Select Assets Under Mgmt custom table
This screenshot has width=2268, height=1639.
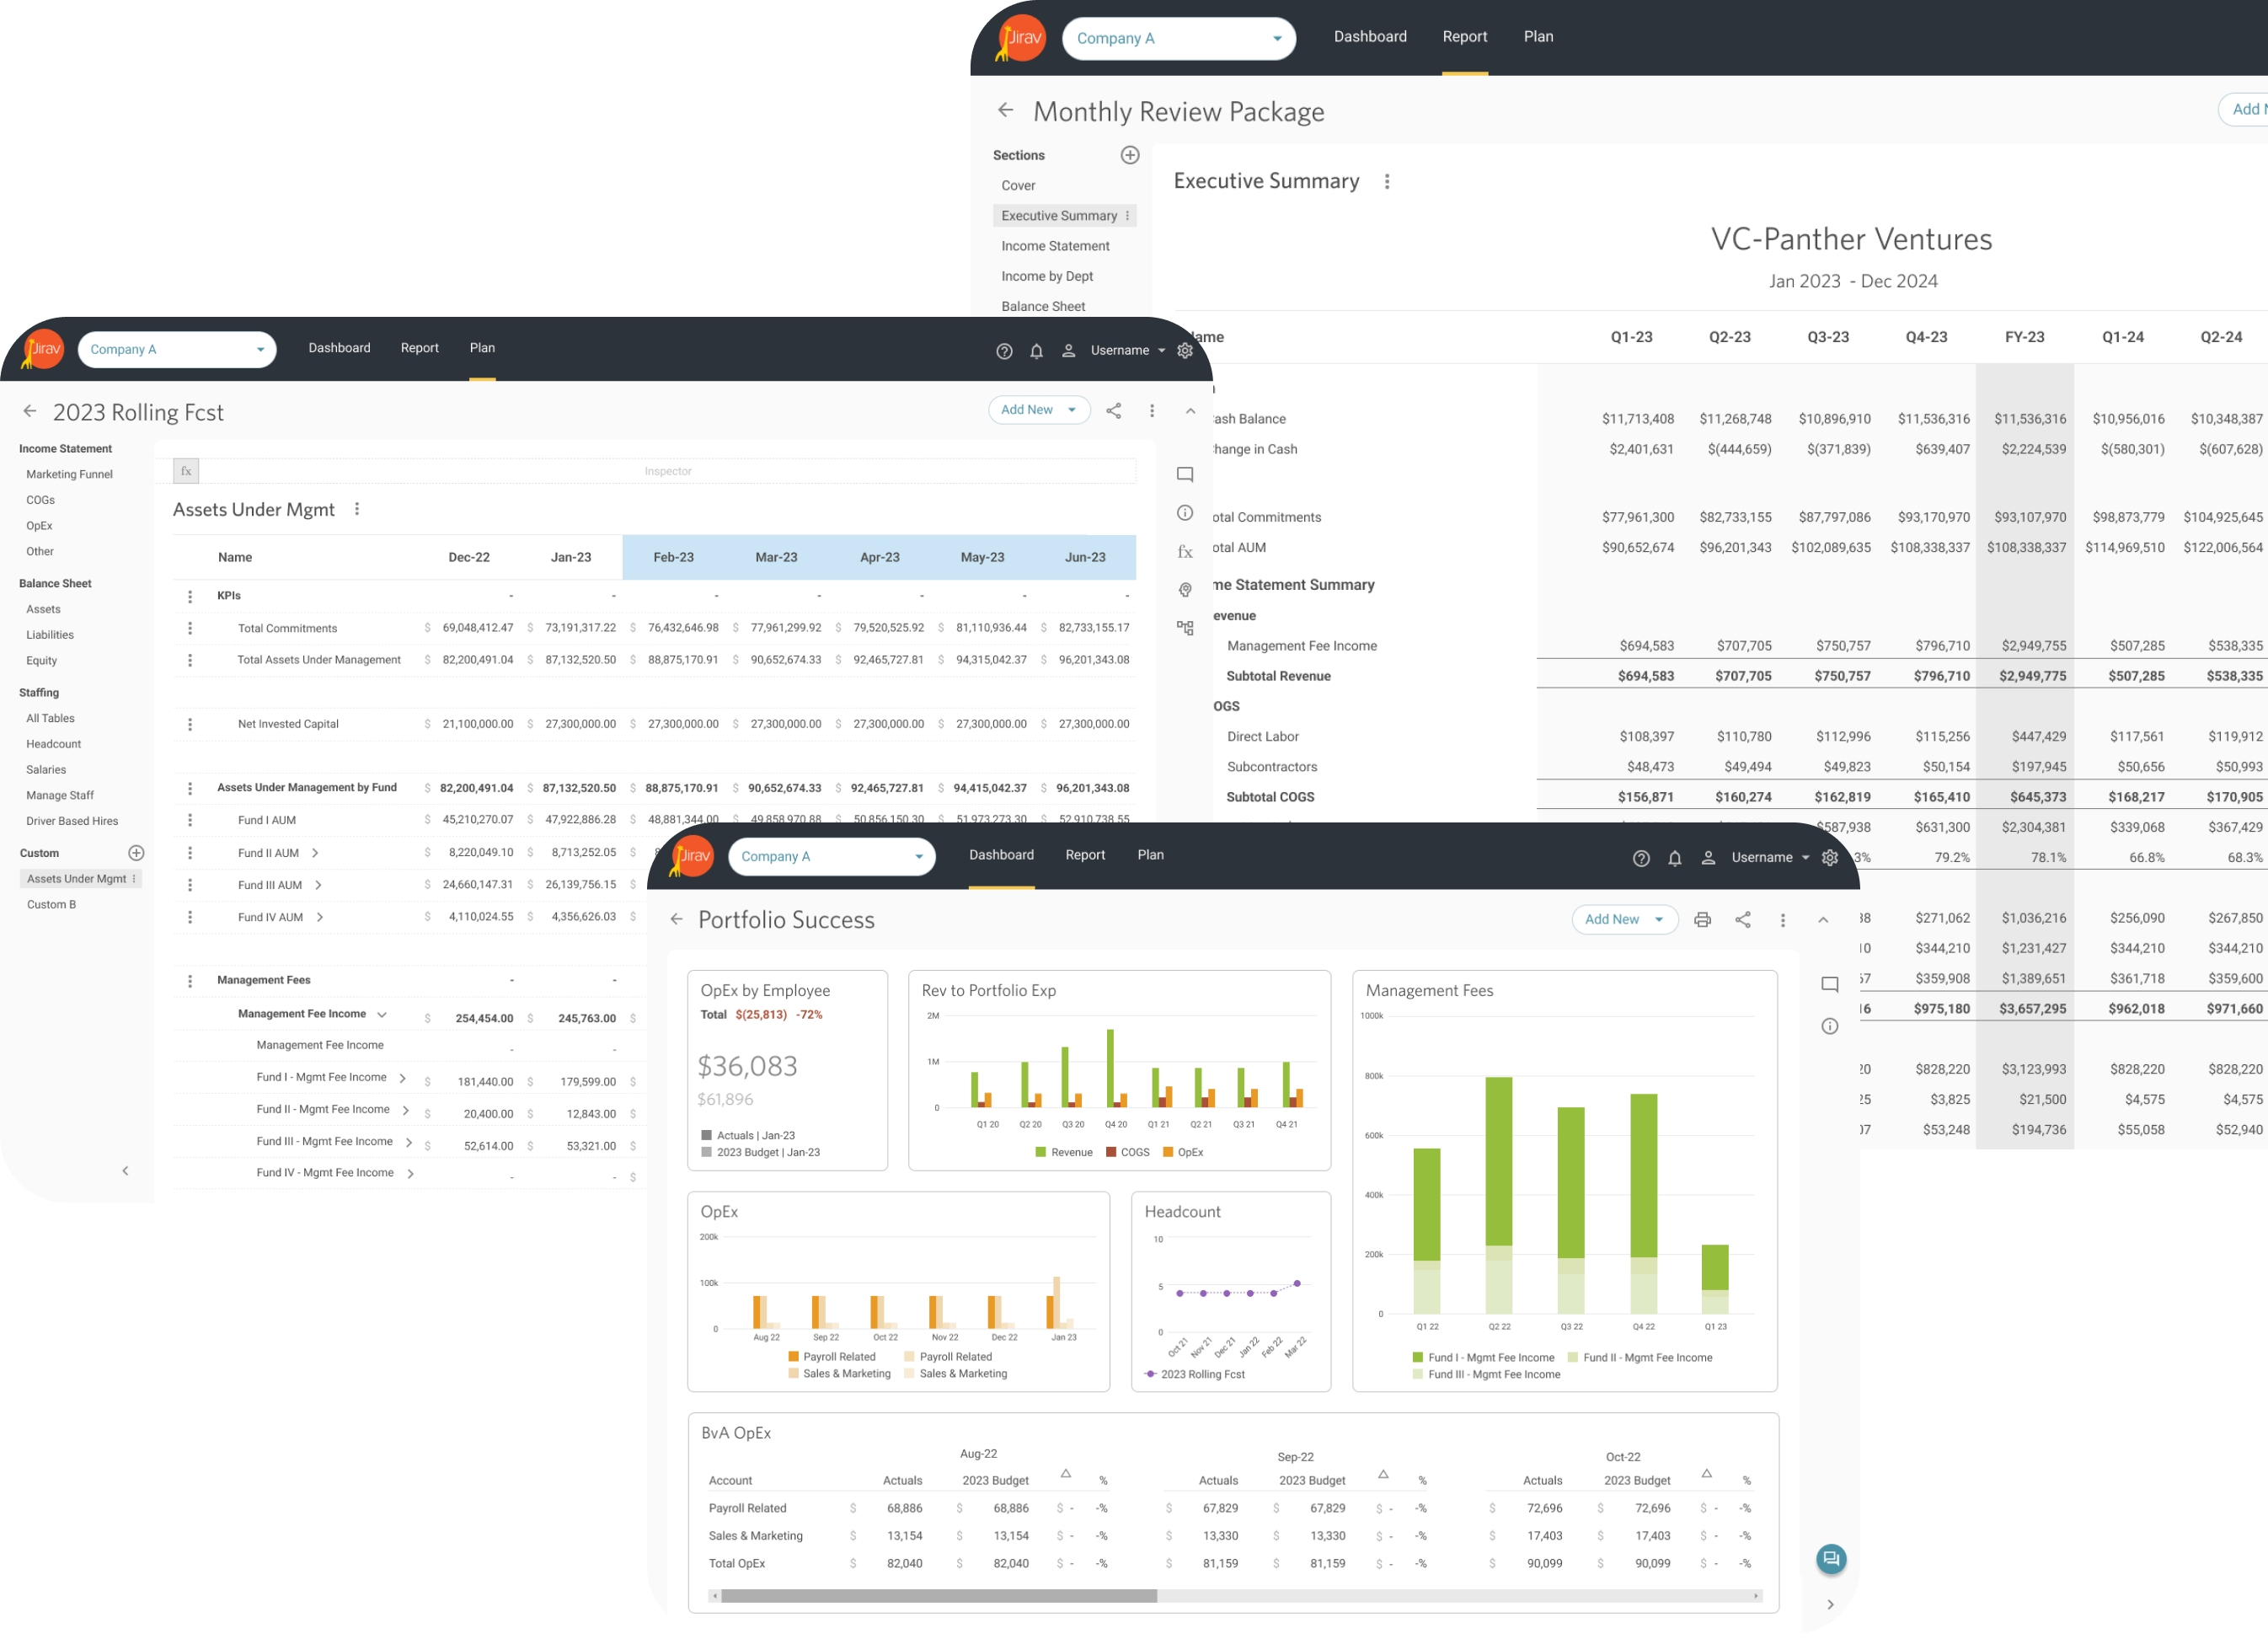[x=80, y=879]
